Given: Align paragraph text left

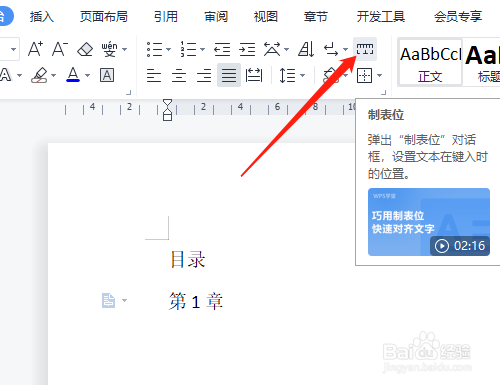Looking at the screenshot, I should click(x=154, y=75).
